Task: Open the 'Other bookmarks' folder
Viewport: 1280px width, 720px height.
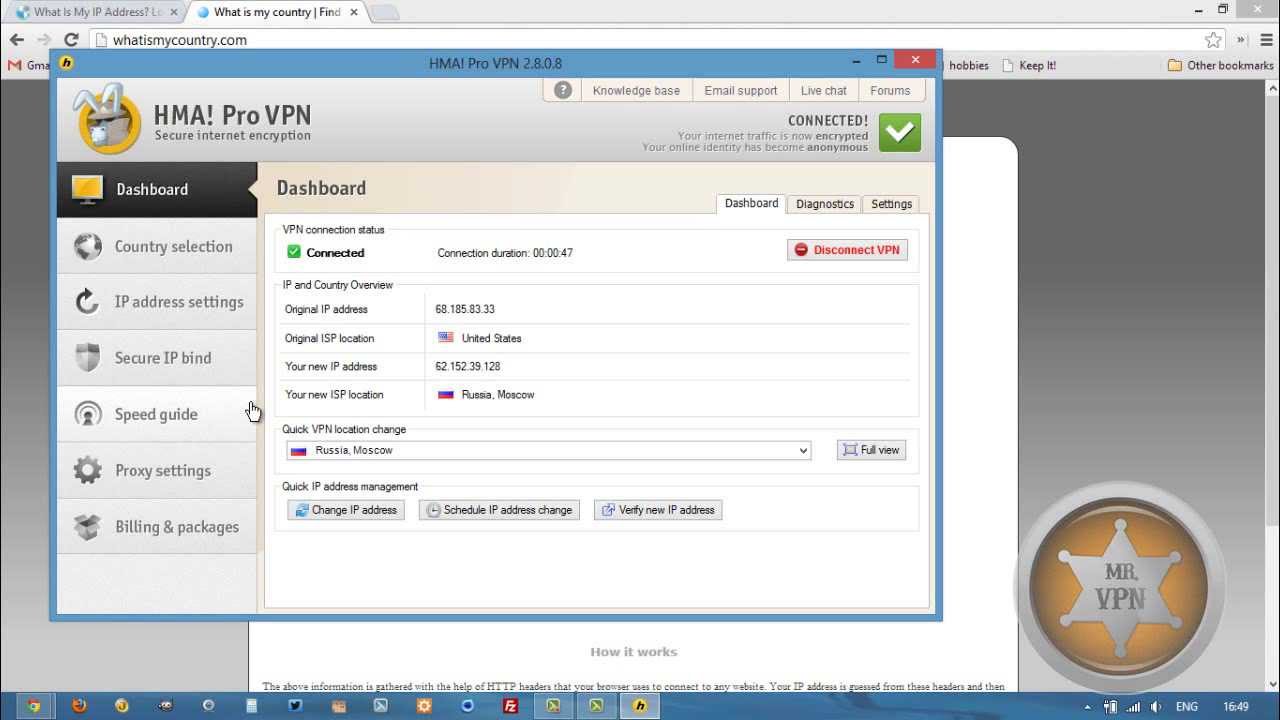Action: (x=1220, y=65)
